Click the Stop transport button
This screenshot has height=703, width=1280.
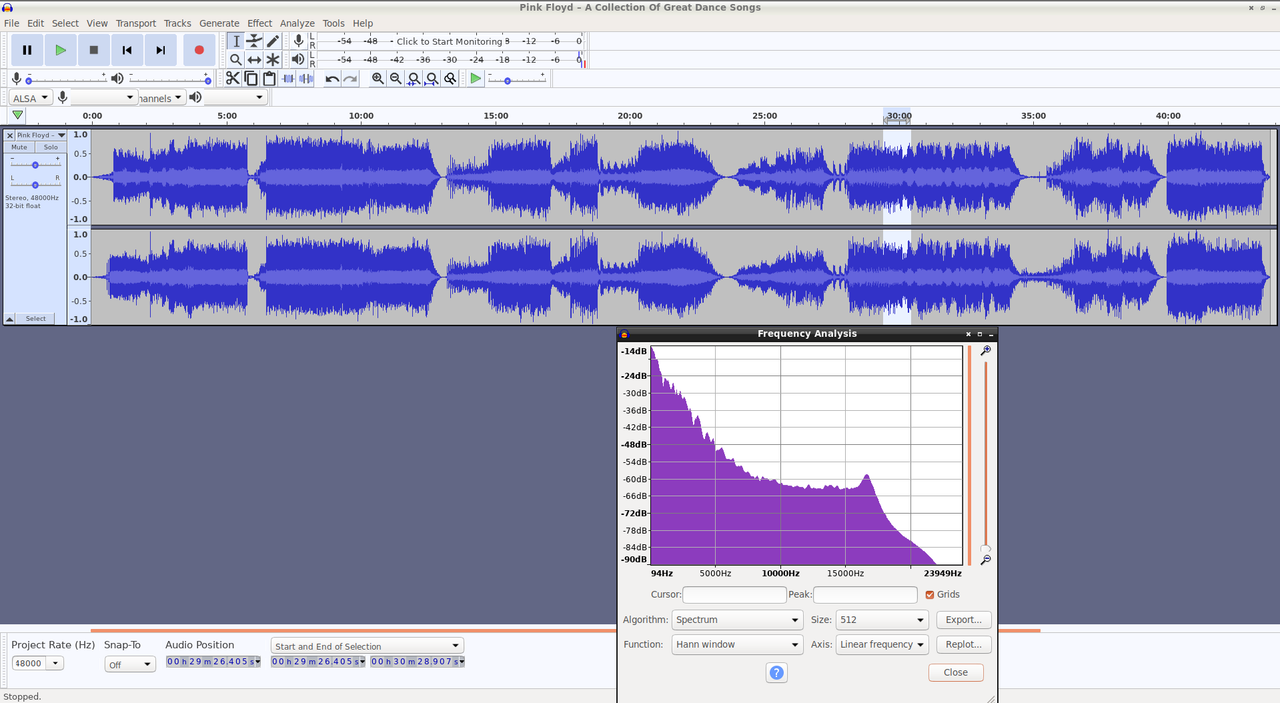pyautogui.click(x=94, y=49)
